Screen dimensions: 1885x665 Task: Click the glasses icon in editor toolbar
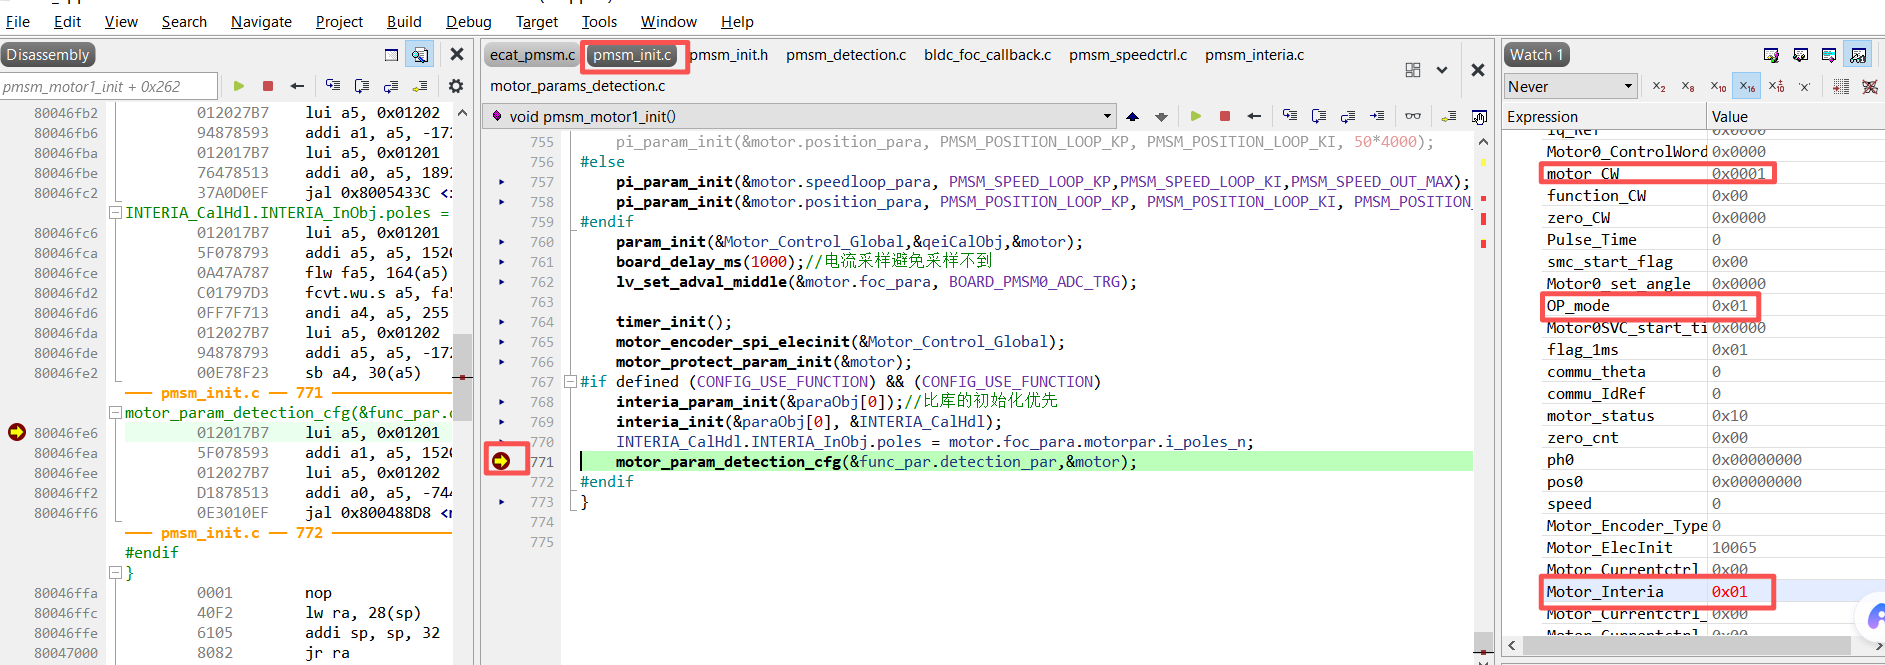[x=1413, y=117]
